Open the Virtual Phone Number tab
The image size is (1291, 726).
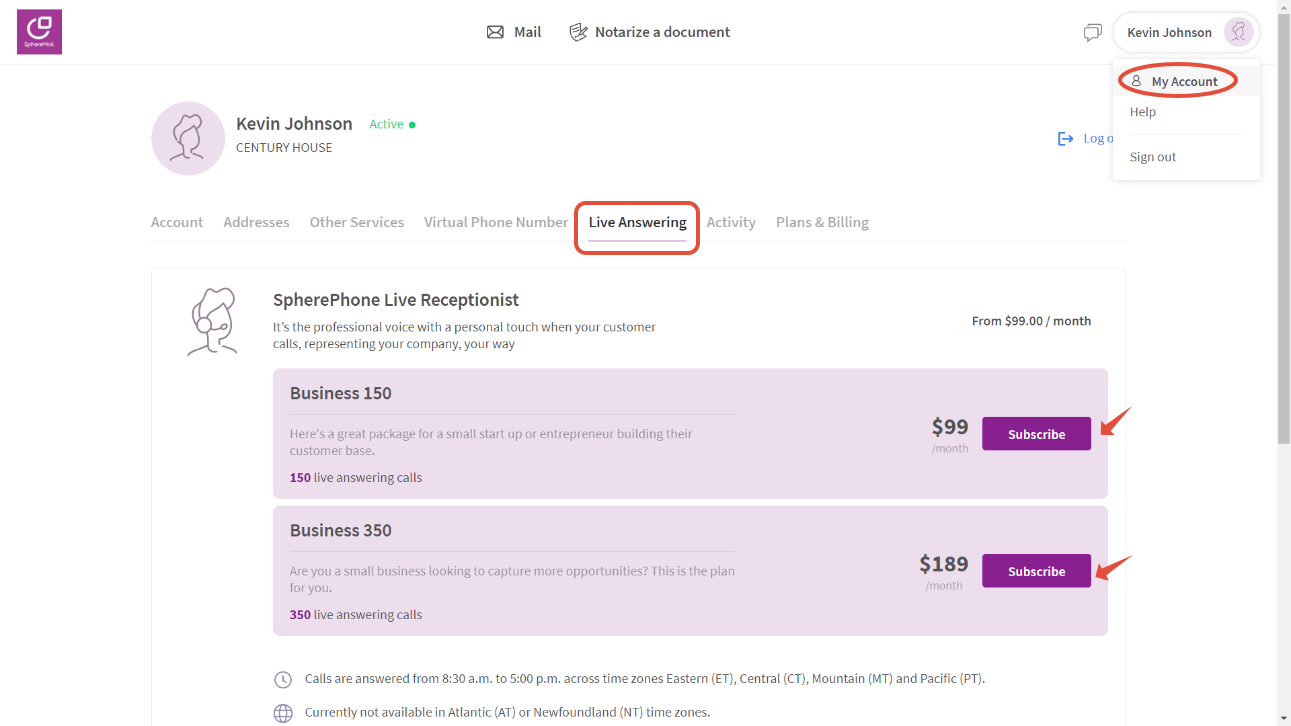pyautogui.click(x=496, y=222)
